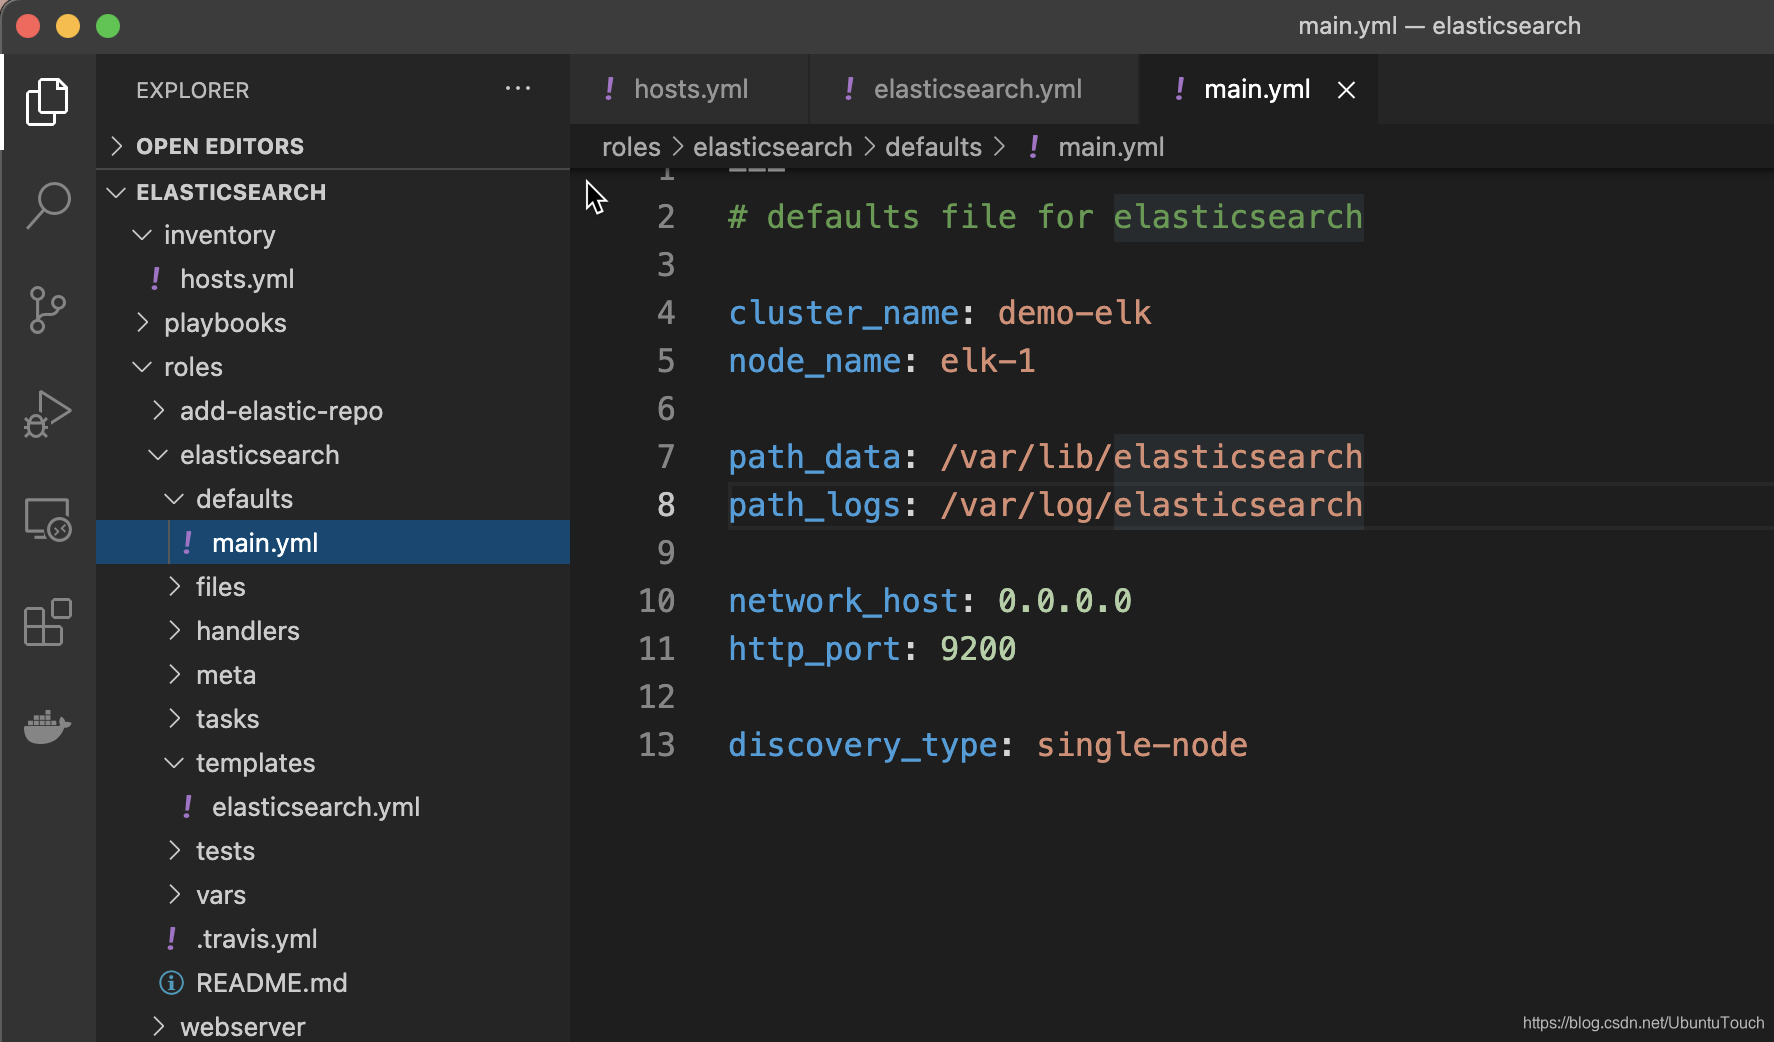This screenshot has height=1042, width=1774.
Task: Open the Docker view icon
Action: (47, 726)
